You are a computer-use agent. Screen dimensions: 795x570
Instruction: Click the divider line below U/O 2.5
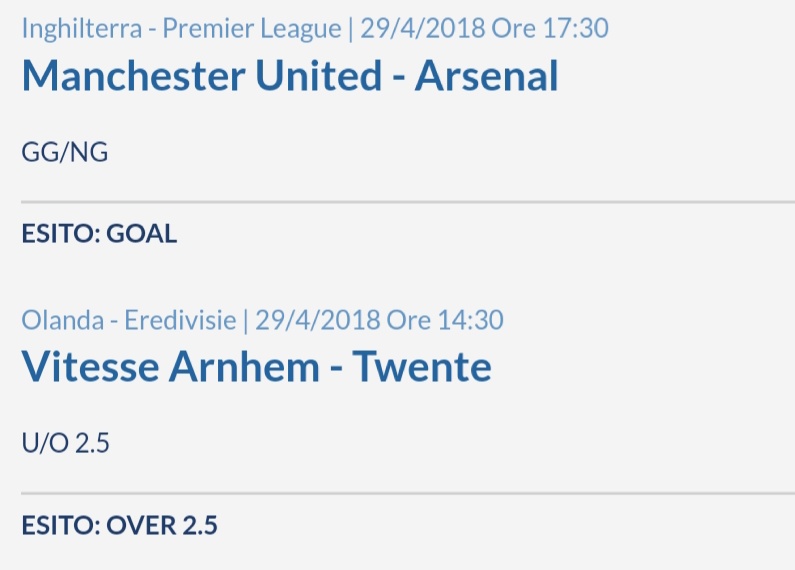[408, 492]
